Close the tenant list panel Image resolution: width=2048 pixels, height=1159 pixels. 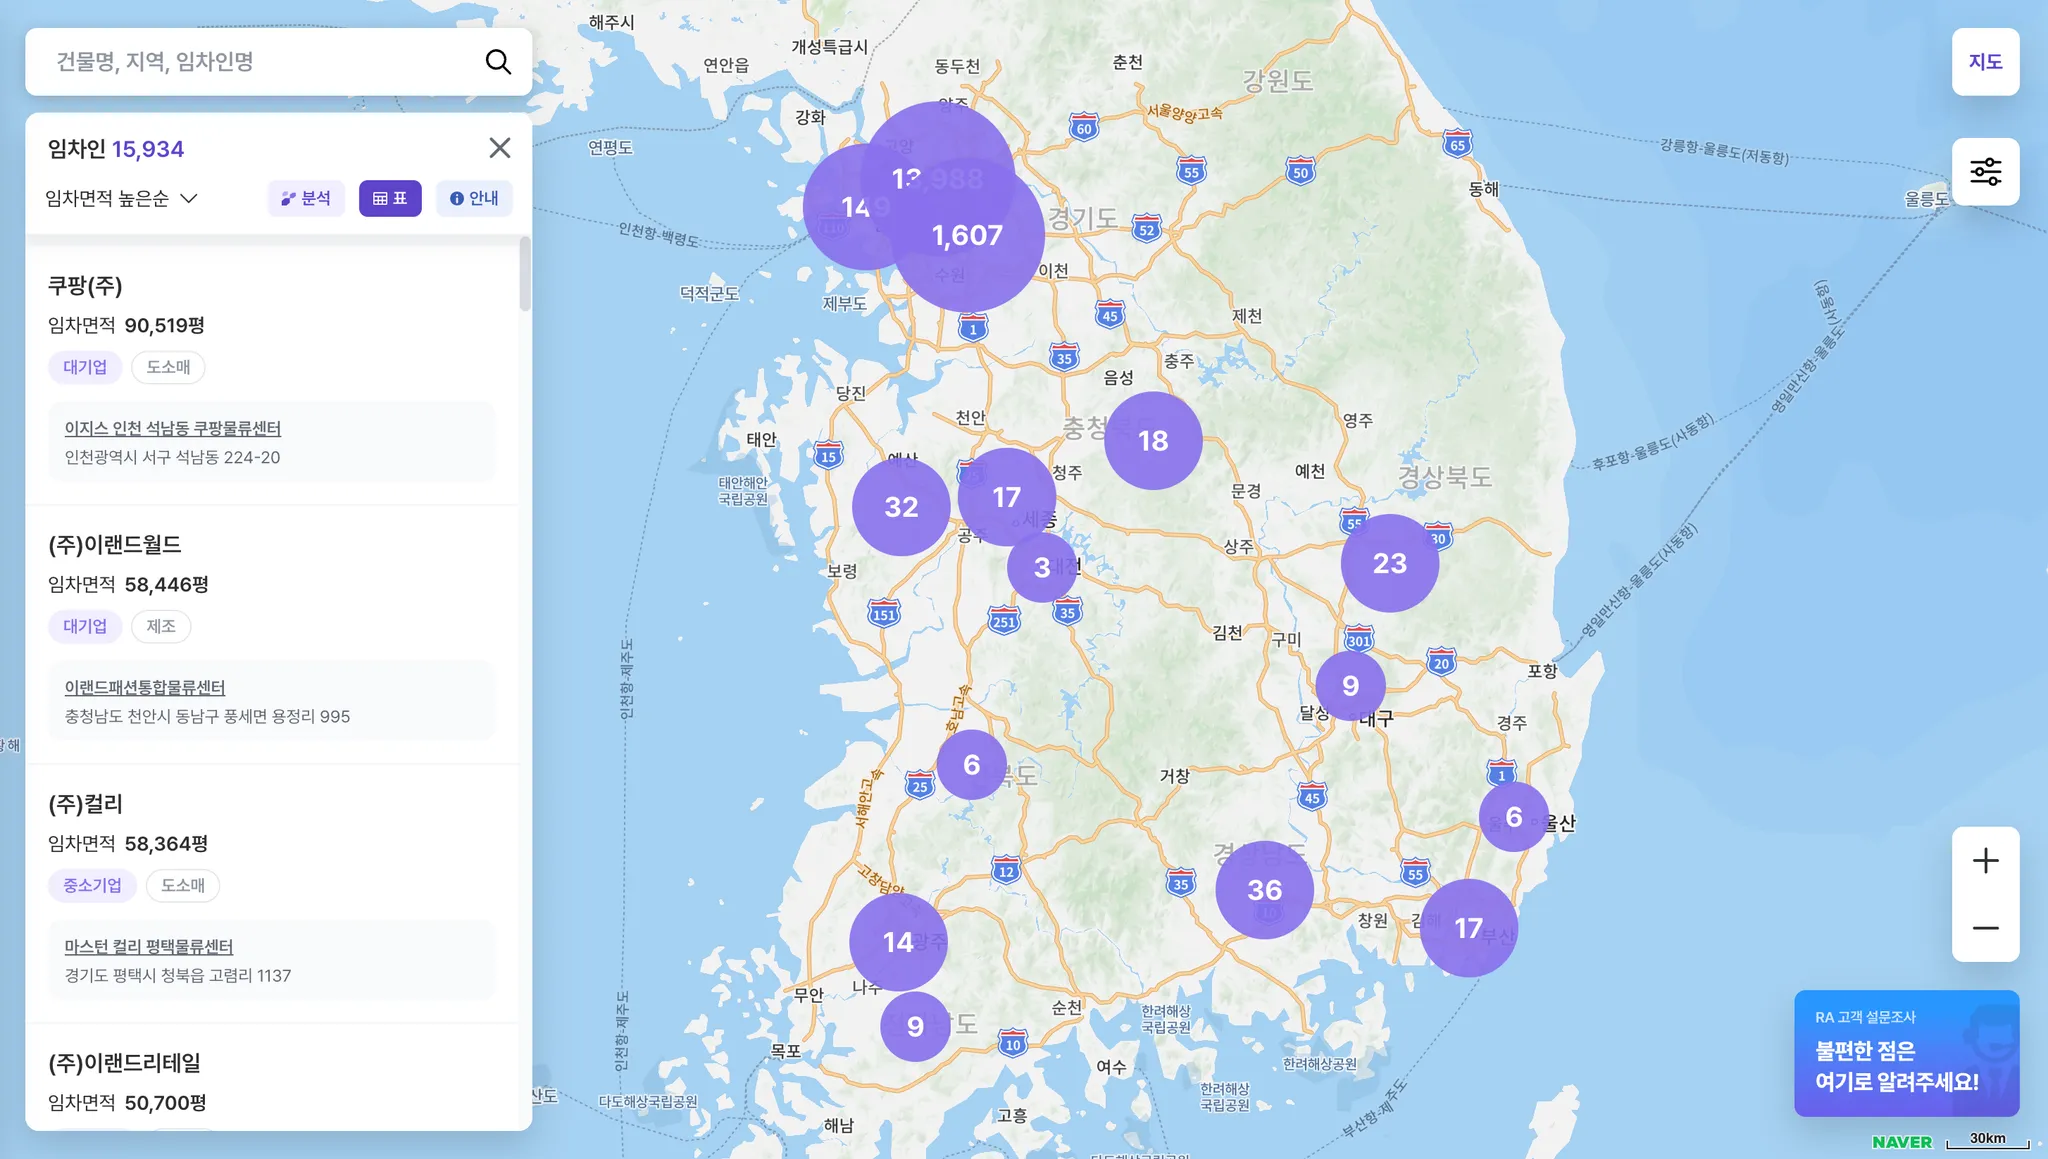click(x=499, y=148)
